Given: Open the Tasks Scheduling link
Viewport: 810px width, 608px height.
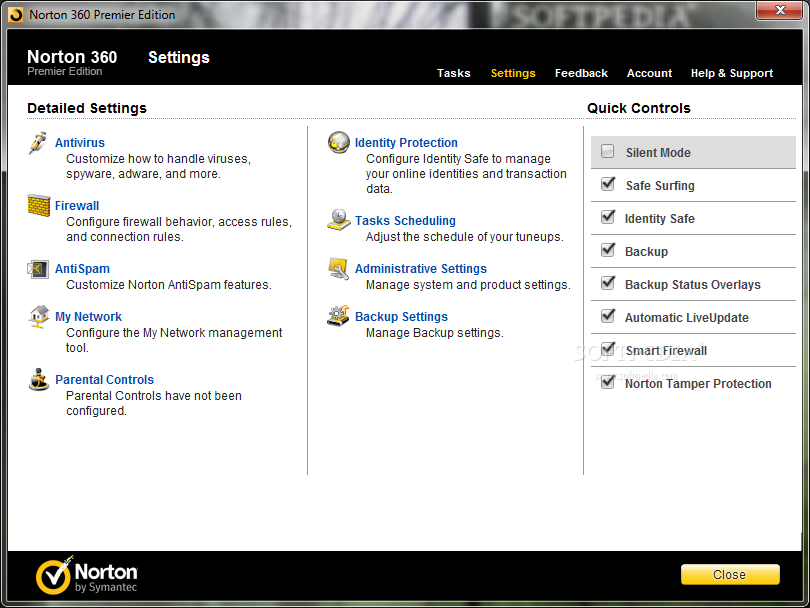Looking at the screenshot, I should pos(405,221).
